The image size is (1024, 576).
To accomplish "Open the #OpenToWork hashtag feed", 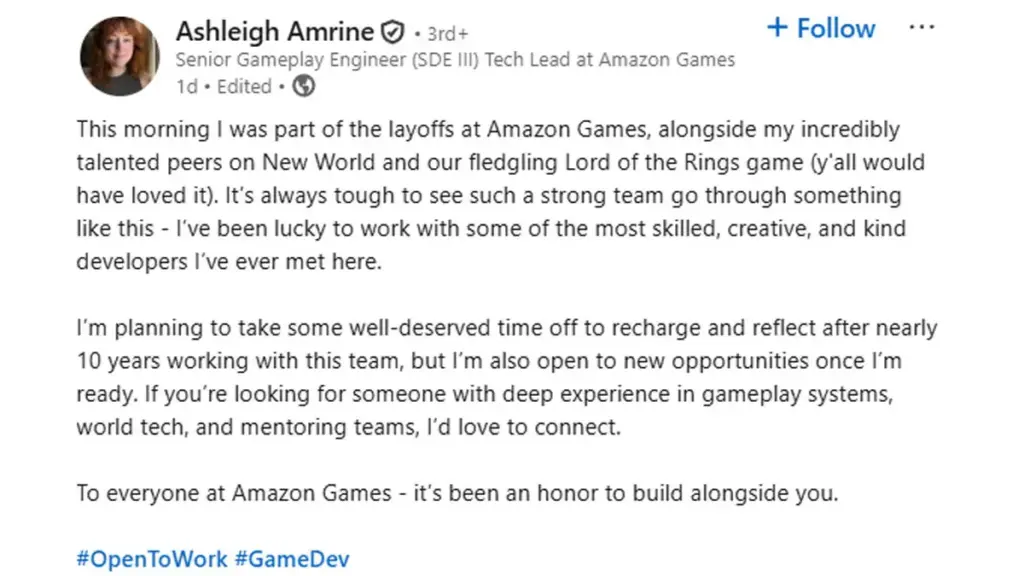I will pyautogui.click(x=151, y=559).
